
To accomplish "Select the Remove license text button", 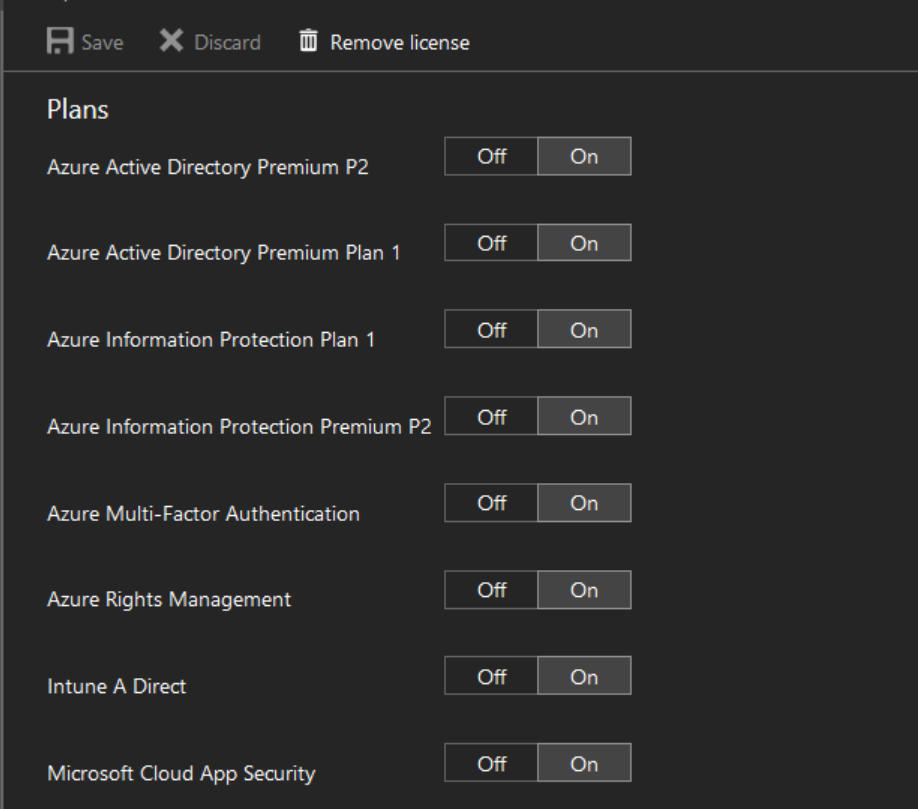I will point(400,42).
